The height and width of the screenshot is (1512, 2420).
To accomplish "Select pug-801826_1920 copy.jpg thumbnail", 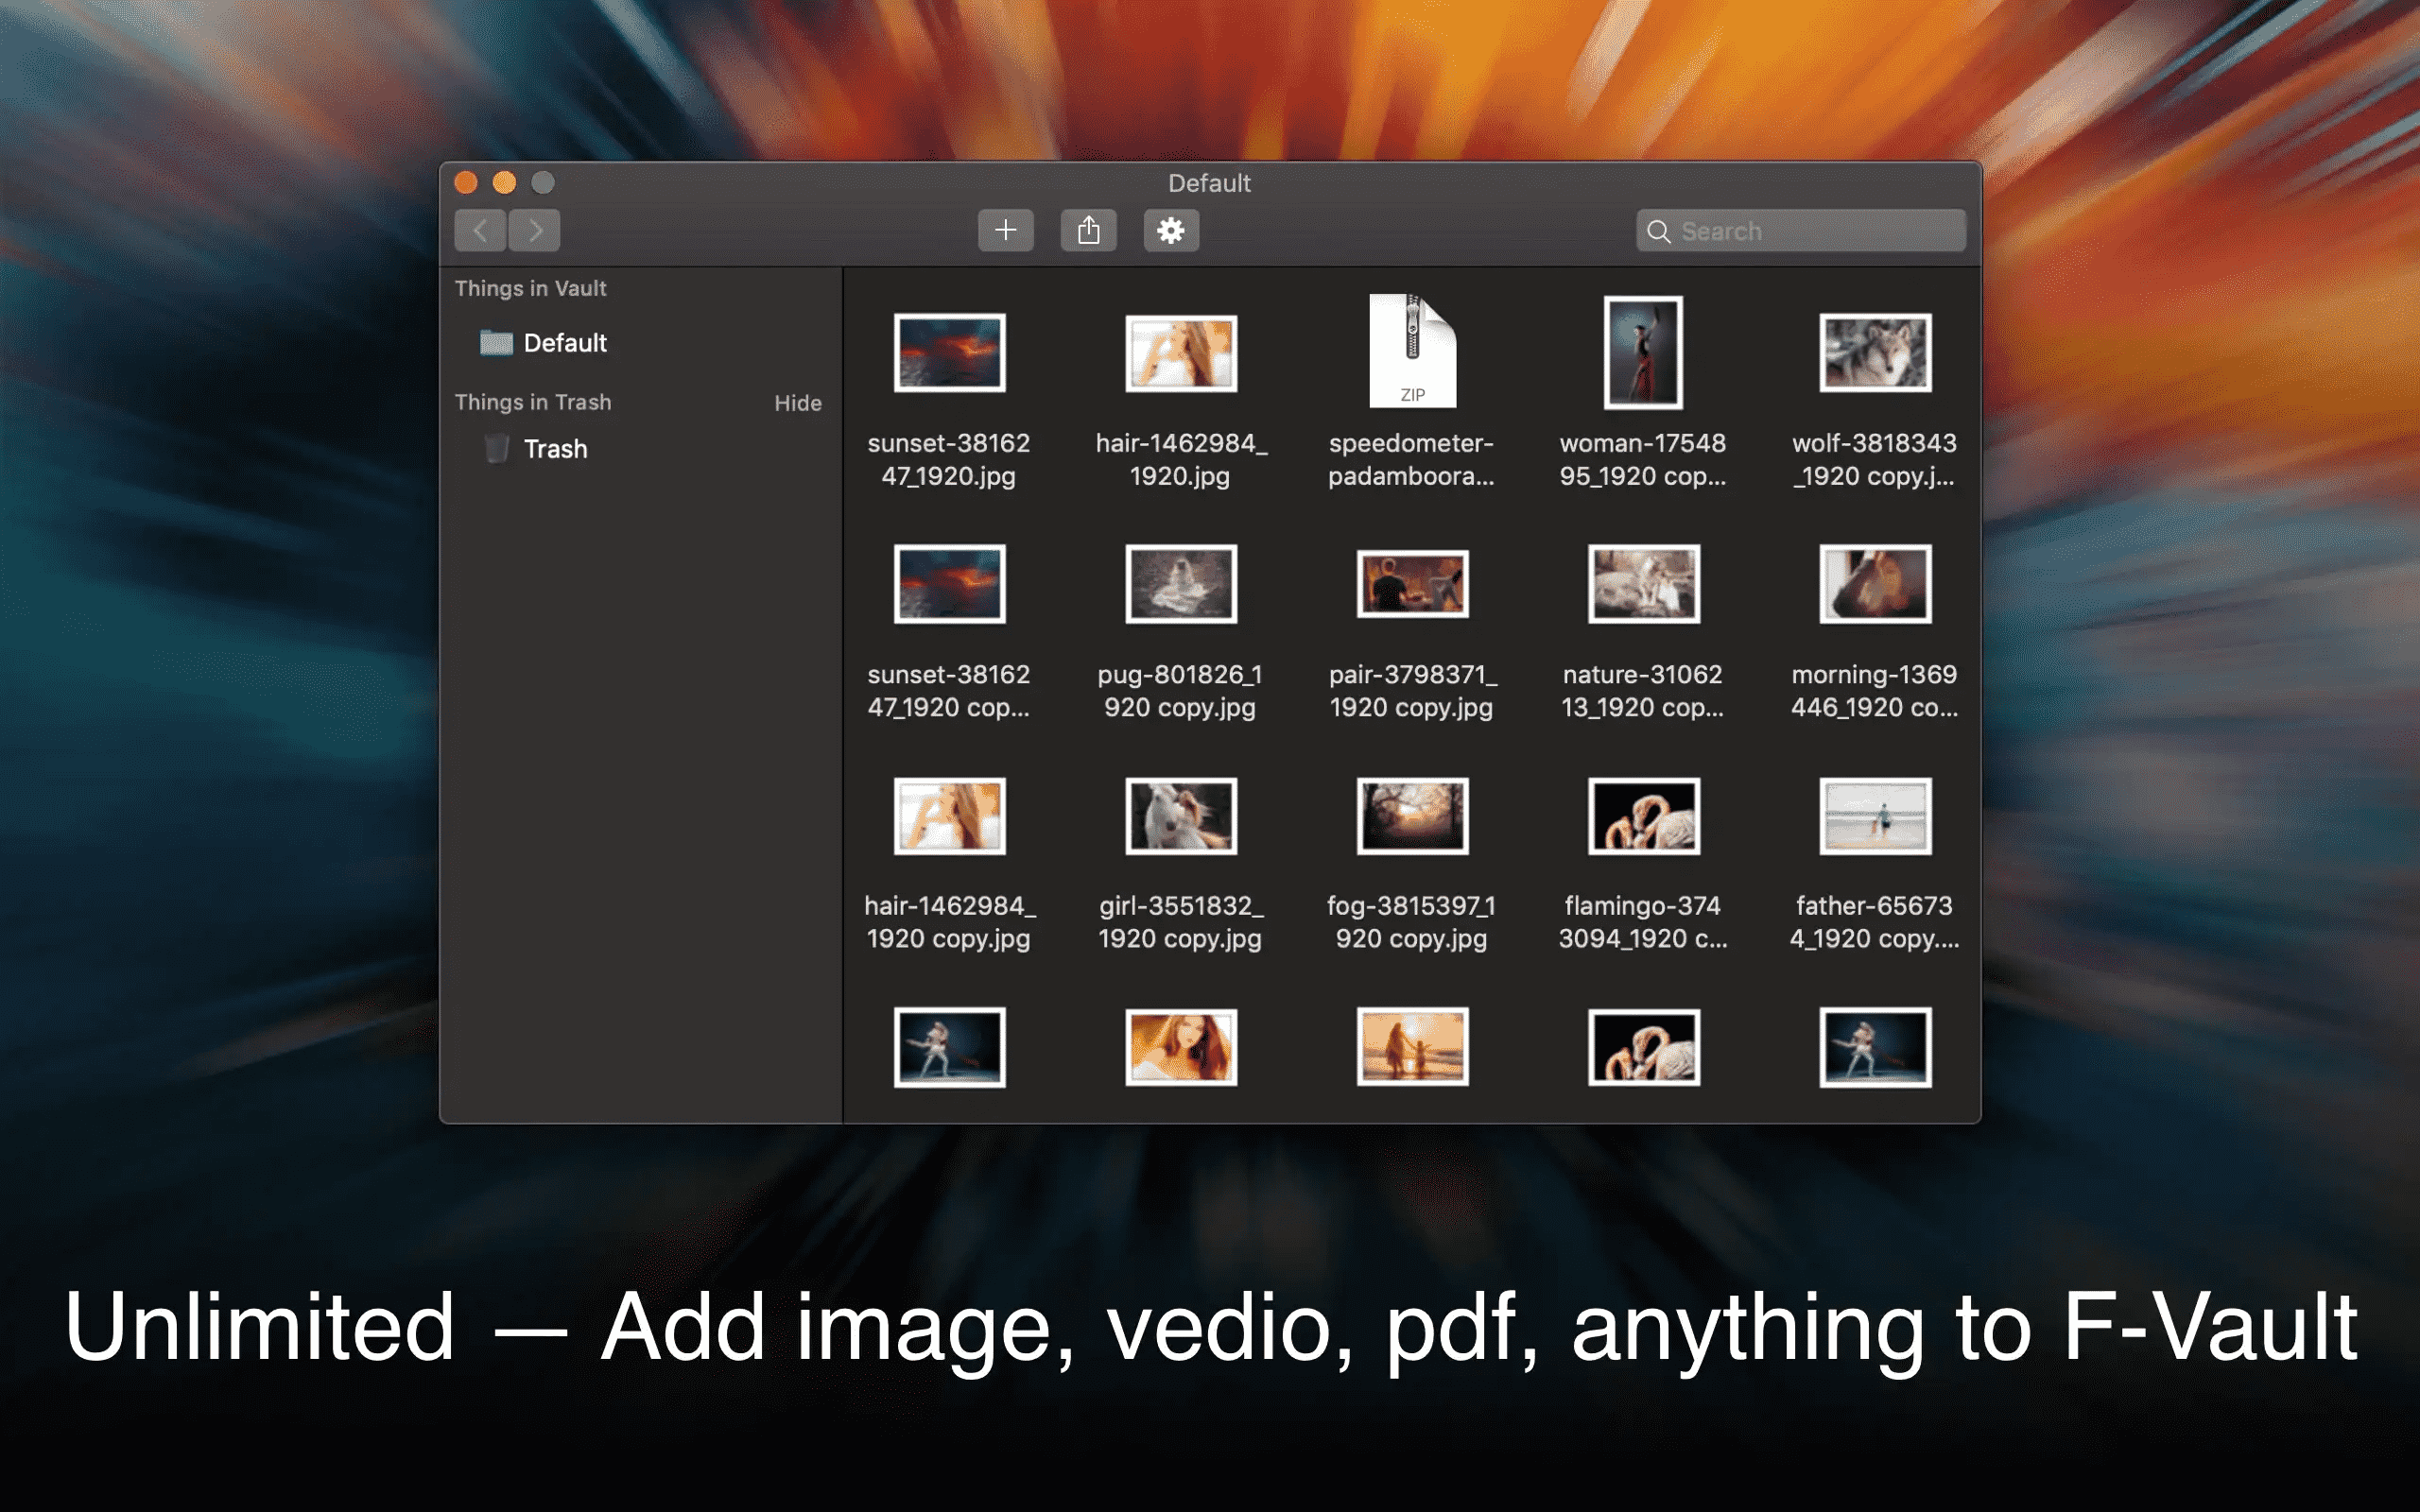I will [1181, 584].
